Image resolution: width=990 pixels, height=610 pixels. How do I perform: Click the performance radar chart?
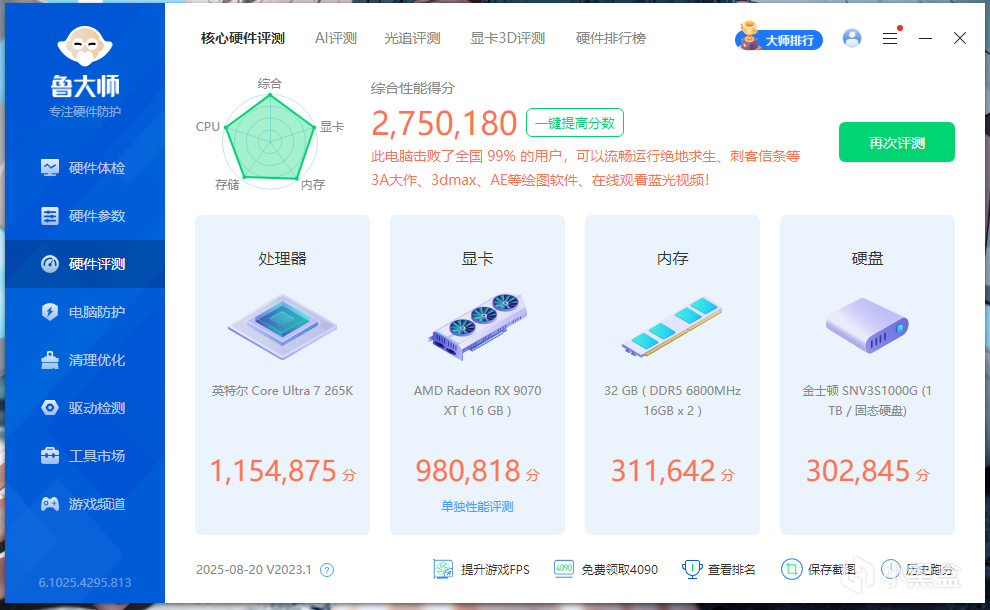(x=270, y=141)
